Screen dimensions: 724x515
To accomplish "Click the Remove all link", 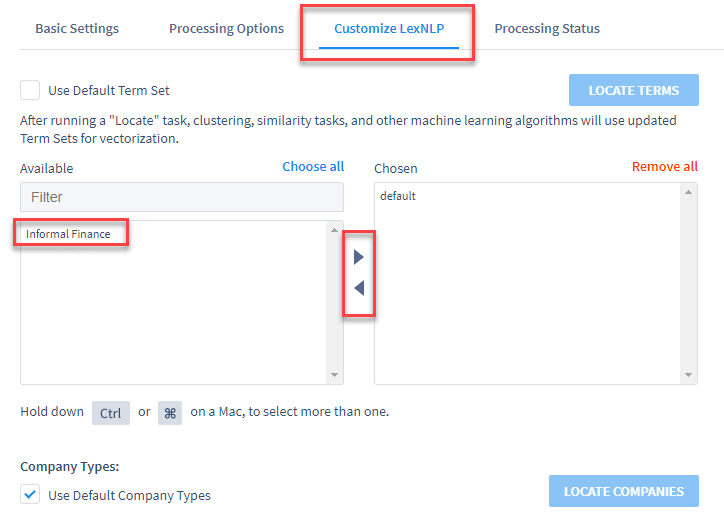I will point(664,166).
